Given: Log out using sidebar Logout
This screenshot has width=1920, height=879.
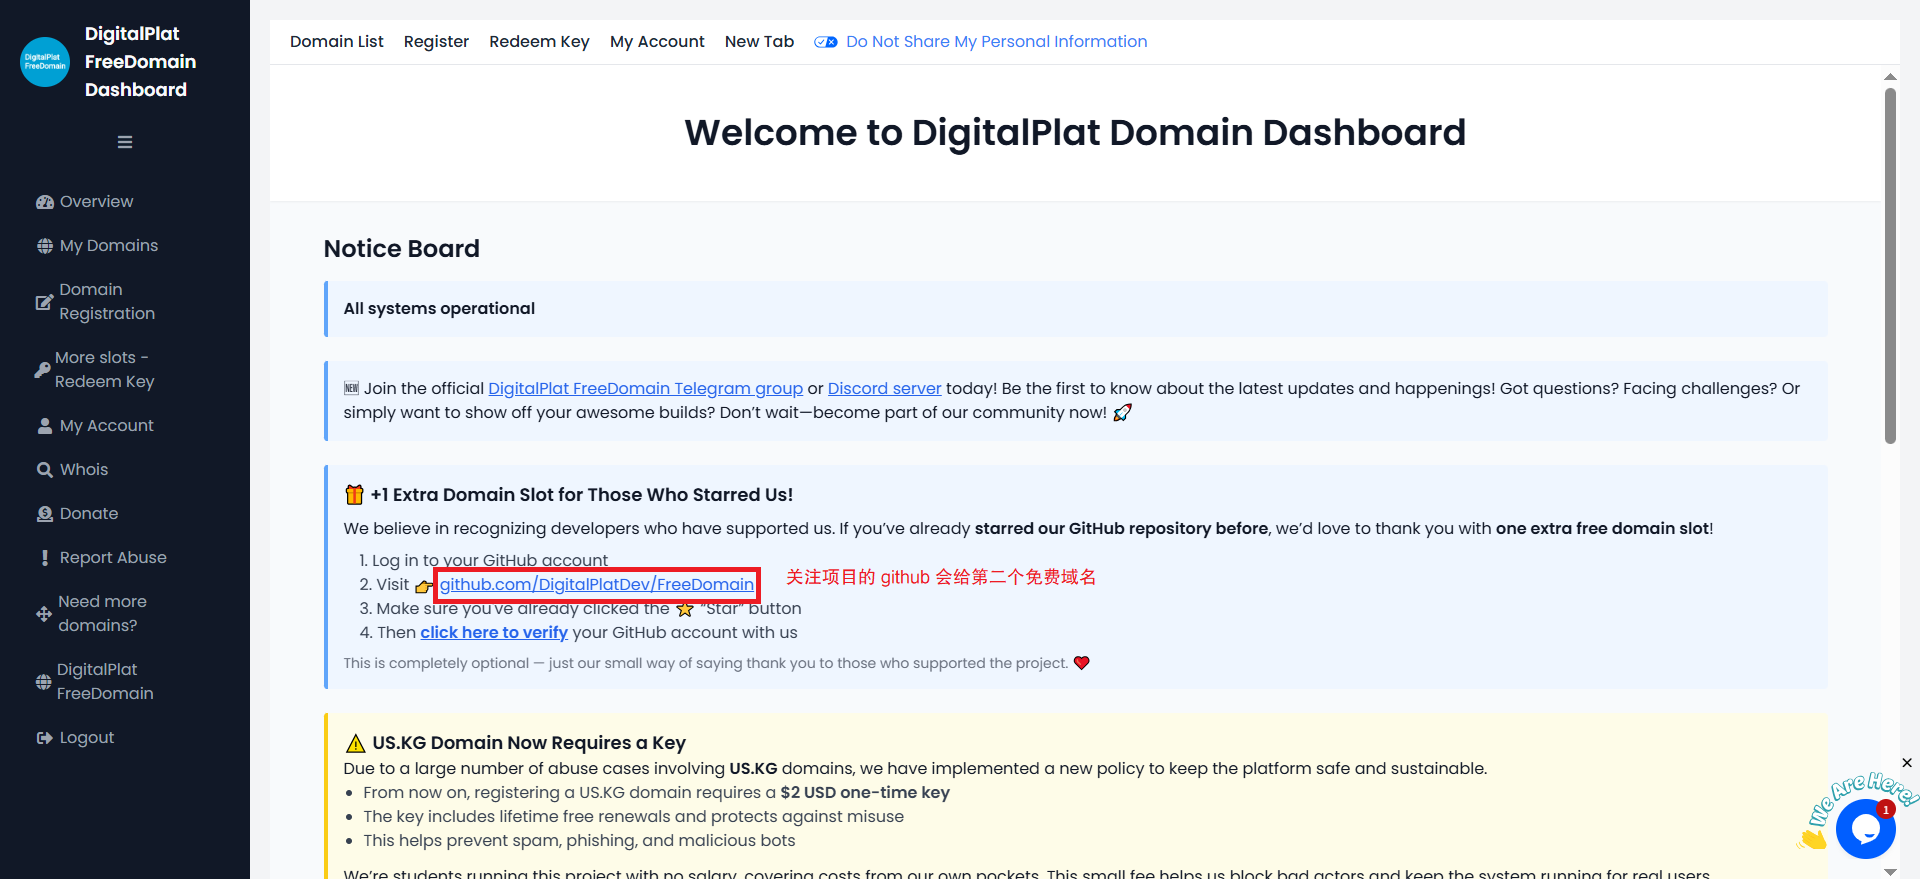Looking at the screenshot, I should [86, 738].
